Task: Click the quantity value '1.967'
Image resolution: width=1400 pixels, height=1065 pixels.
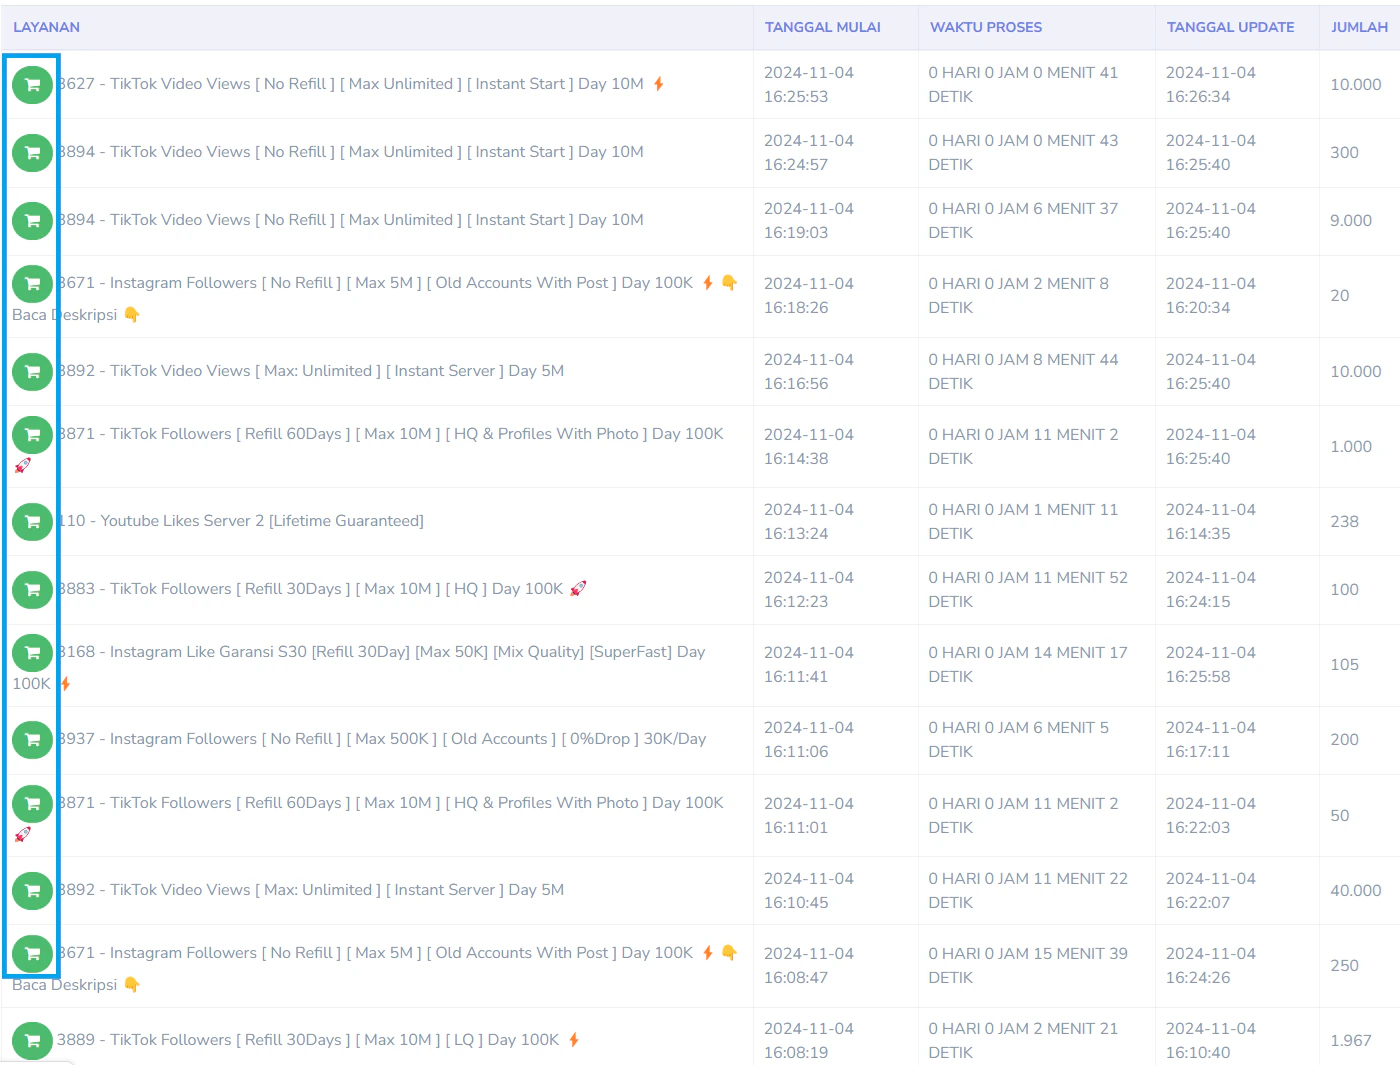Action: point(1350,1041)
